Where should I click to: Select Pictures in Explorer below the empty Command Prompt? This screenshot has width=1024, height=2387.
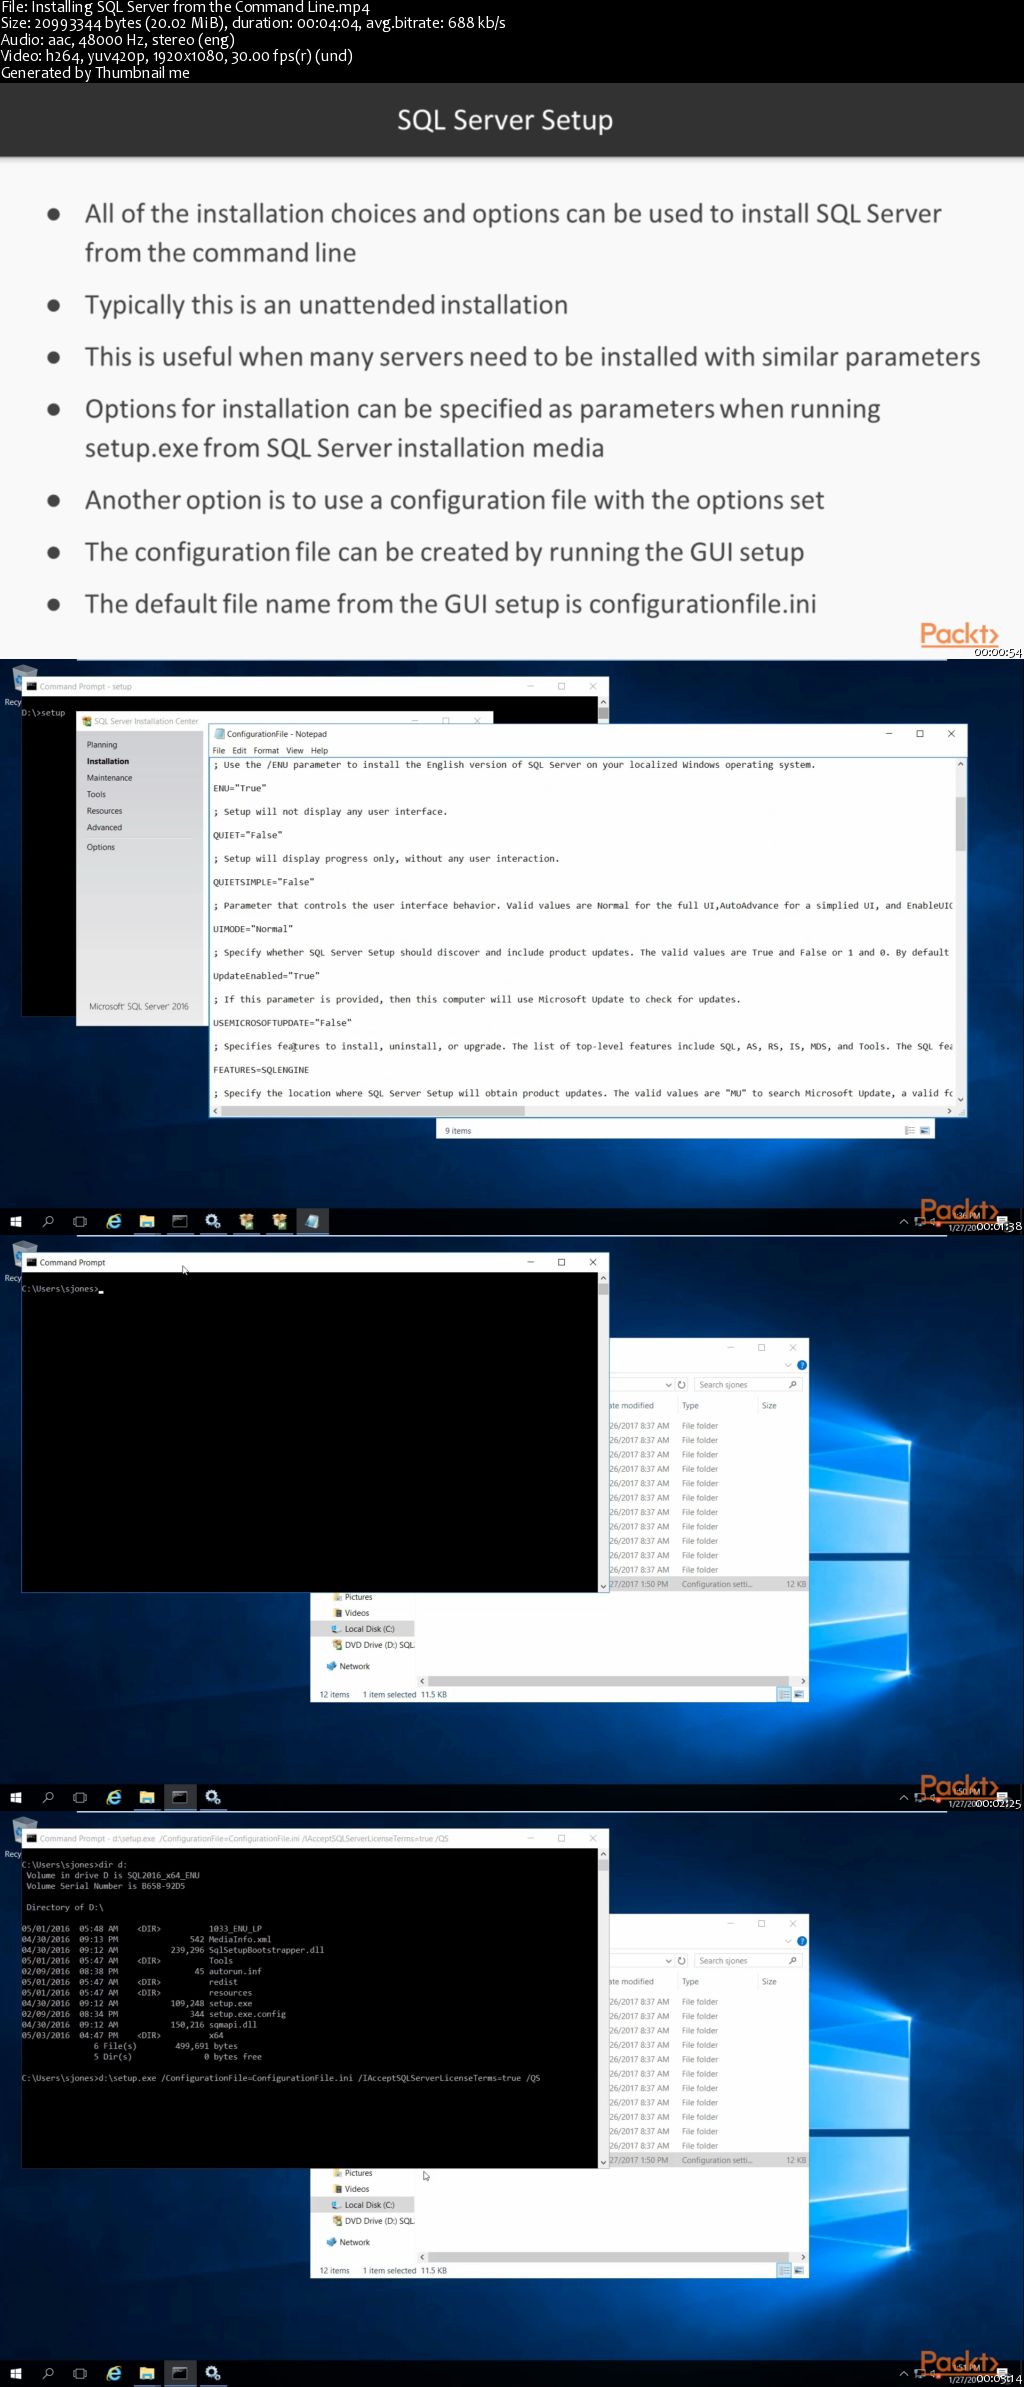(x=358, y=1597)
